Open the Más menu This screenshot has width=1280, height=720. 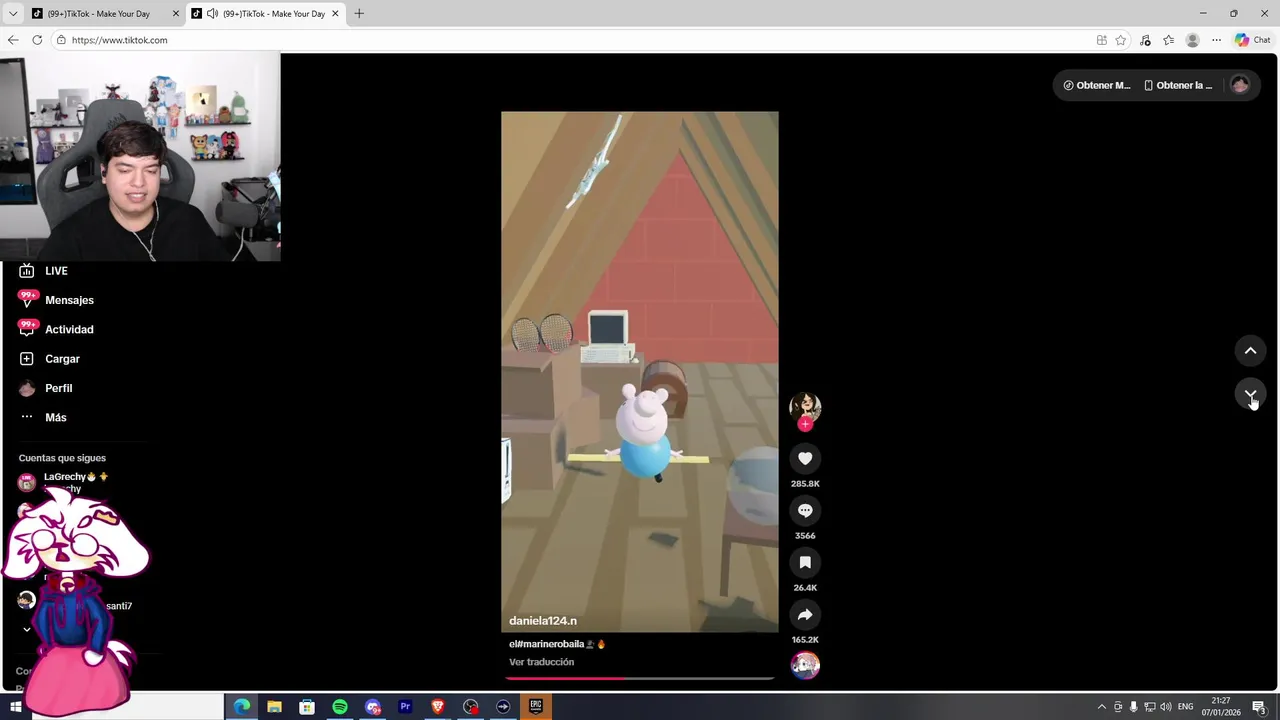coord(43,417)
